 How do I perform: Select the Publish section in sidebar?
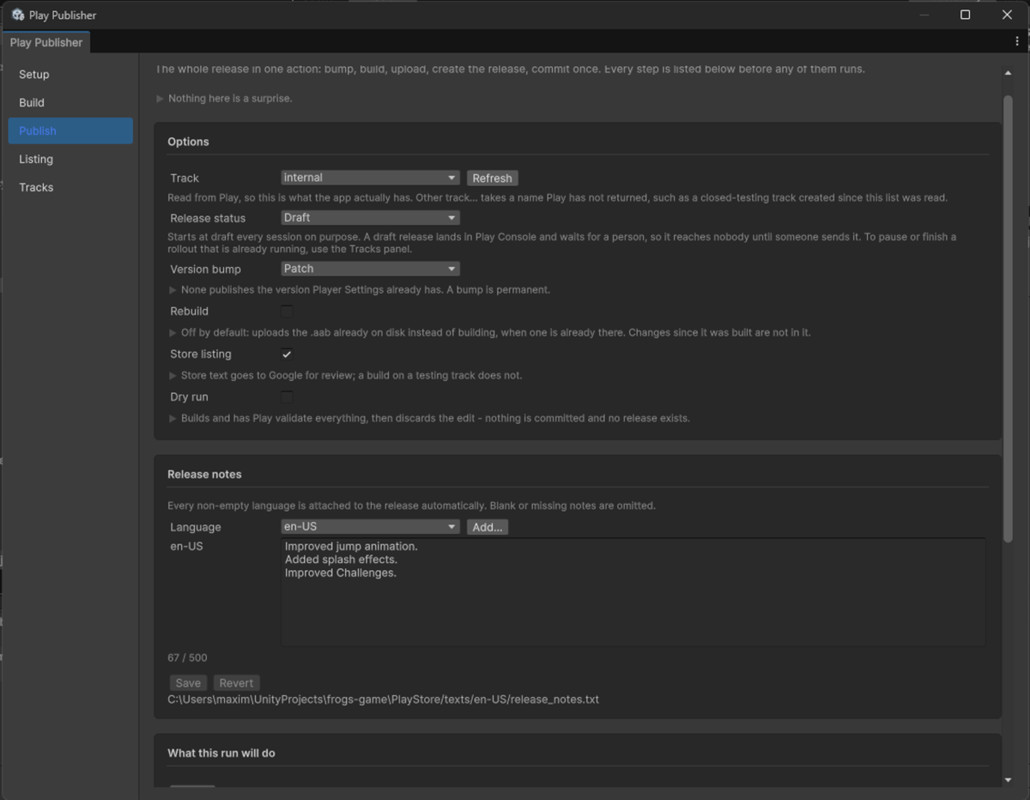pos(70,131)
